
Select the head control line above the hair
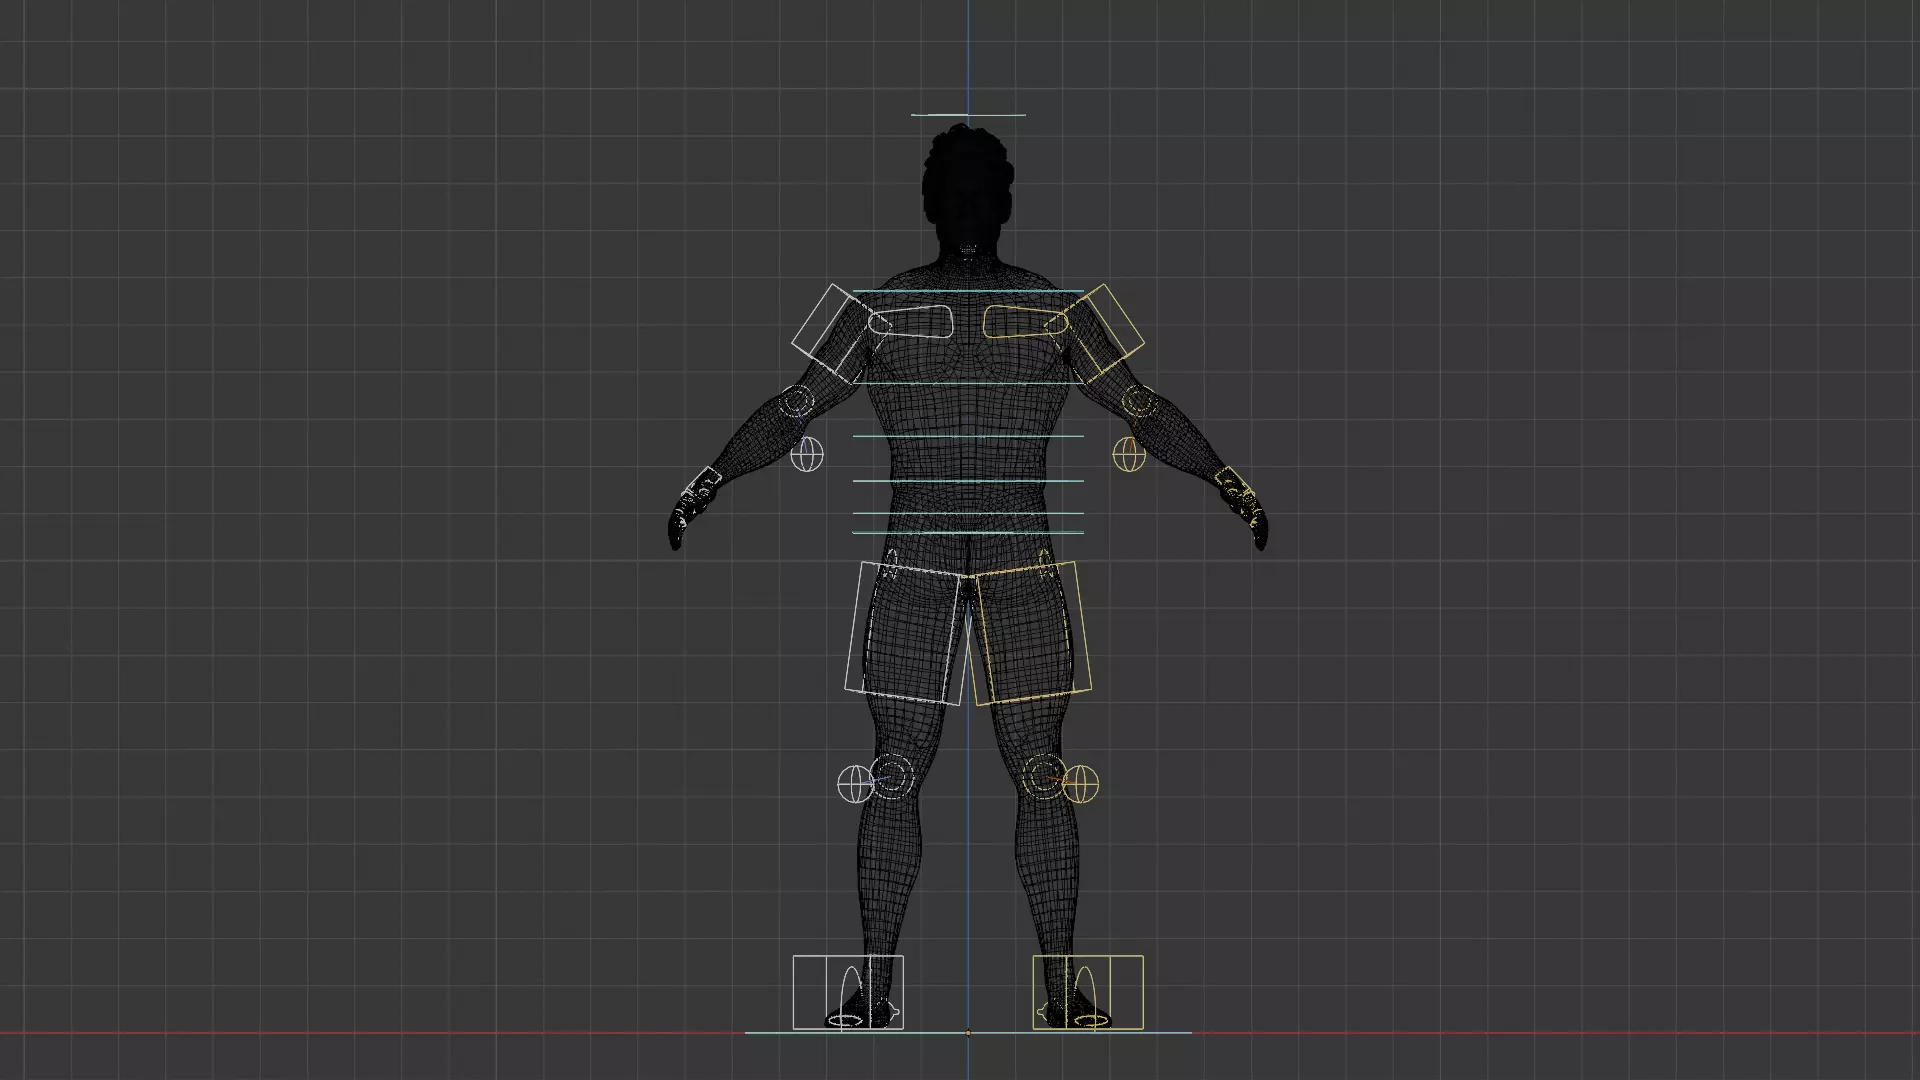pyautogui.click(x=968, y=115)
